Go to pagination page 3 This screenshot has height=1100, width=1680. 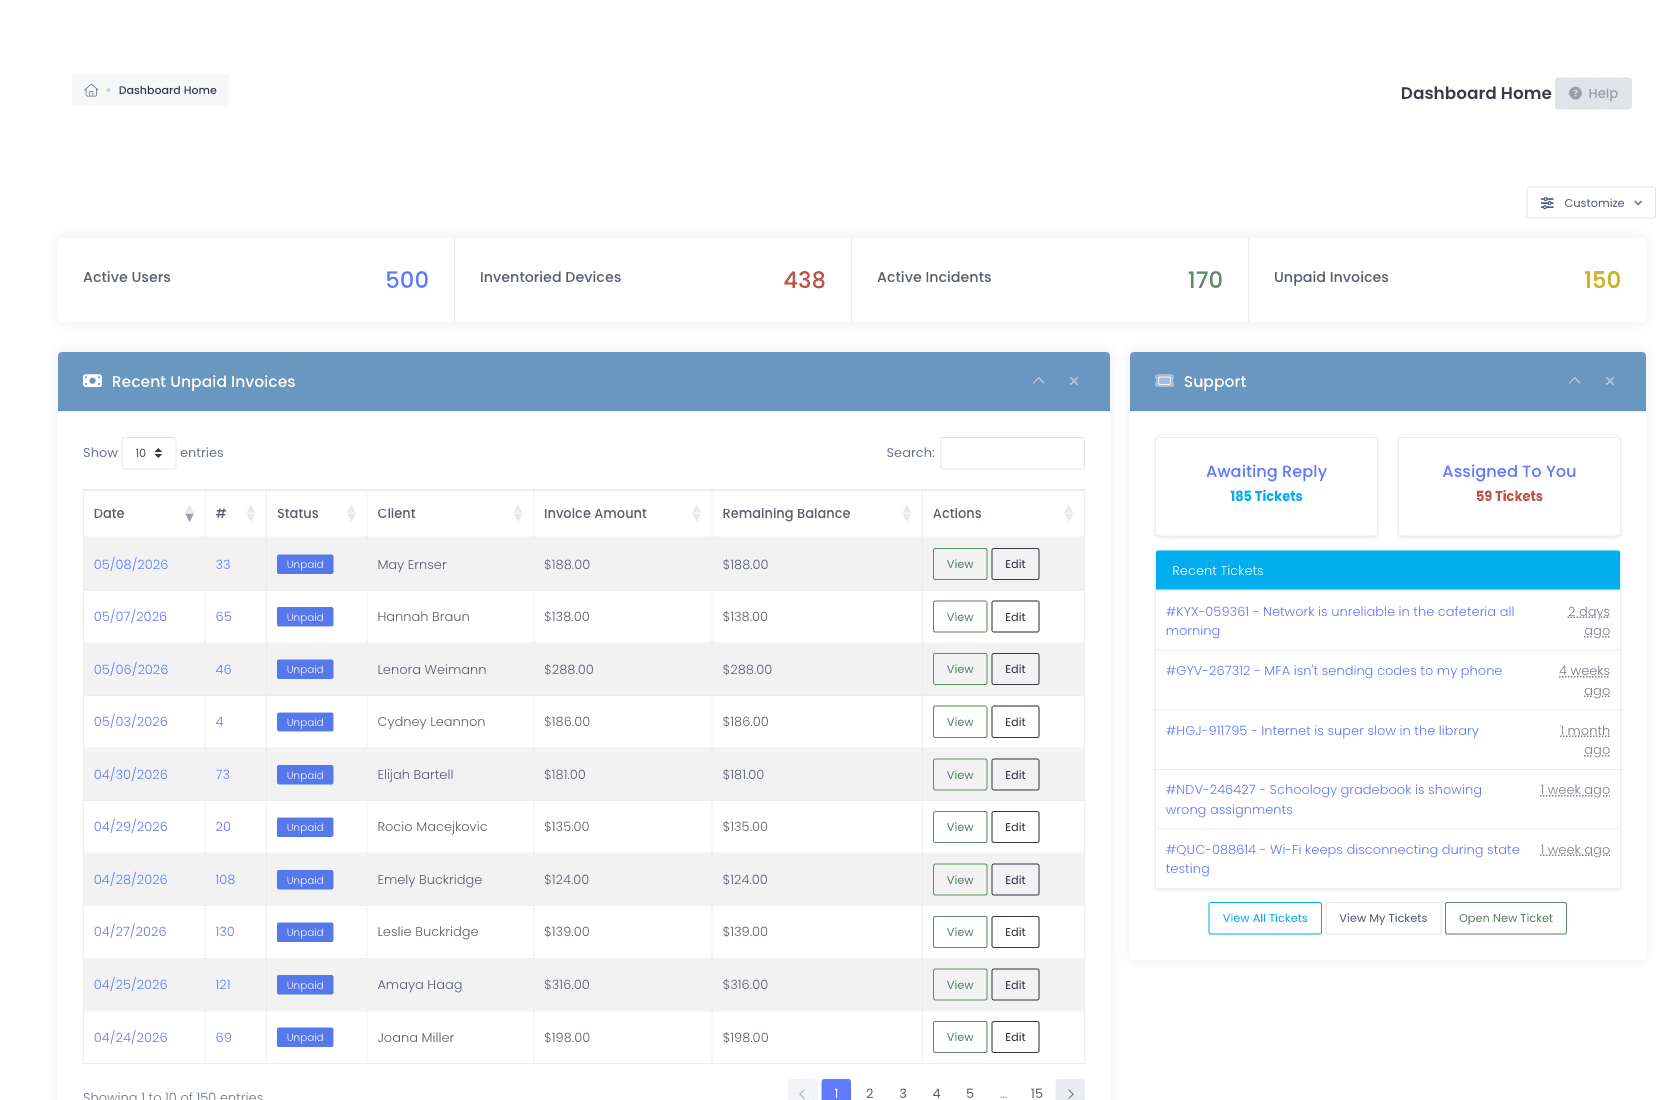click(x=903, y=1093)
